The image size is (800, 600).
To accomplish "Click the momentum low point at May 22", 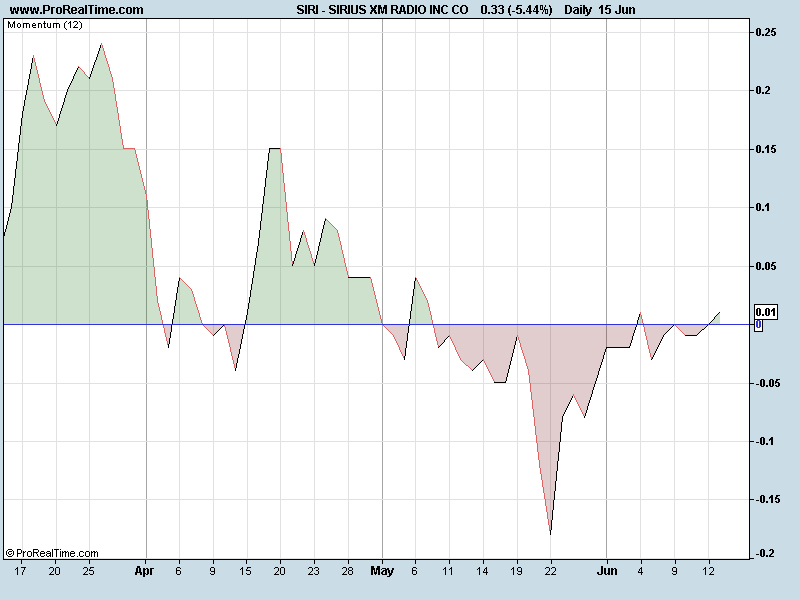I will 551,534.
